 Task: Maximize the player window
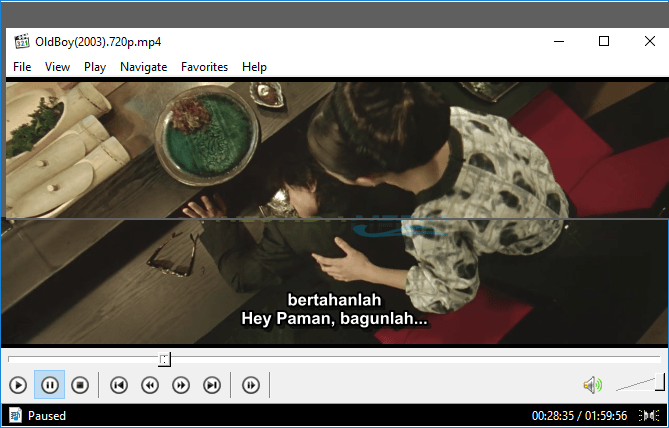(x=604, y=41)
